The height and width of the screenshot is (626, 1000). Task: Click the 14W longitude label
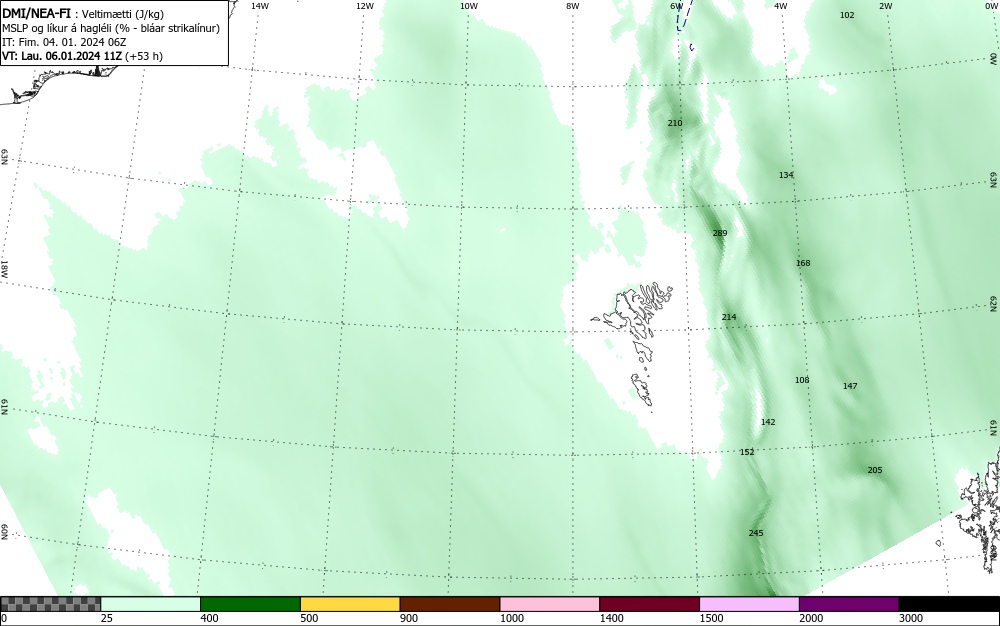click(260, 6)
